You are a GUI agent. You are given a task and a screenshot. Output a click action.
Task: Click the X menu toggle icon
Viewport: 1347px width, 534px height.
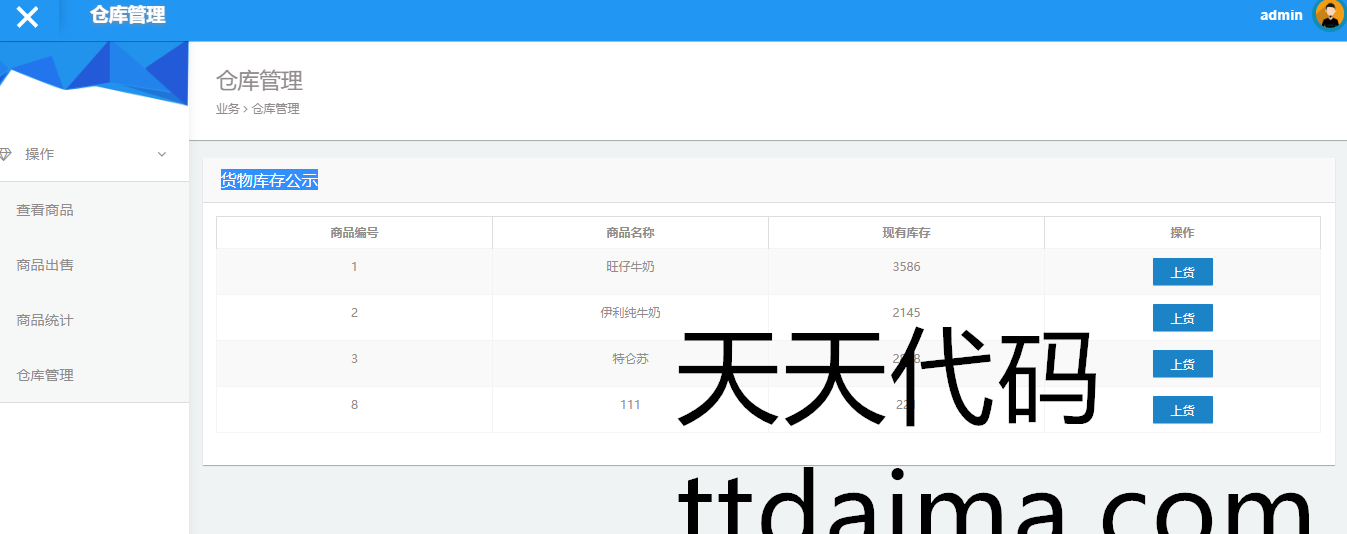28,17
